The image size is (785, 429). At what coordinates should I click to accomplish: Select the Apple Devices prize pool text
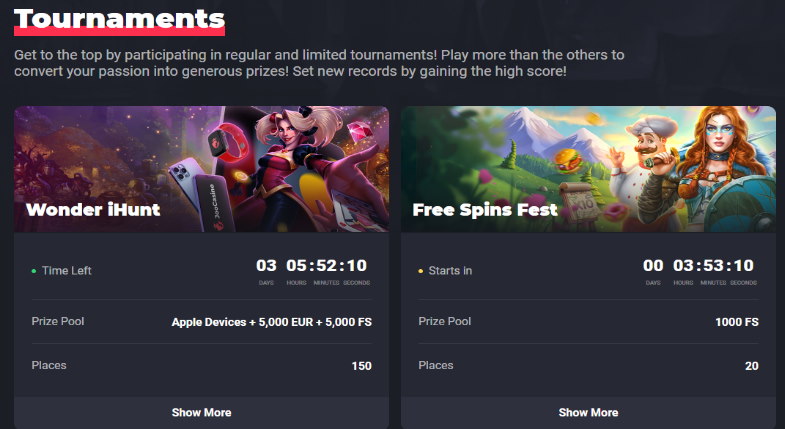click(272, 322)
